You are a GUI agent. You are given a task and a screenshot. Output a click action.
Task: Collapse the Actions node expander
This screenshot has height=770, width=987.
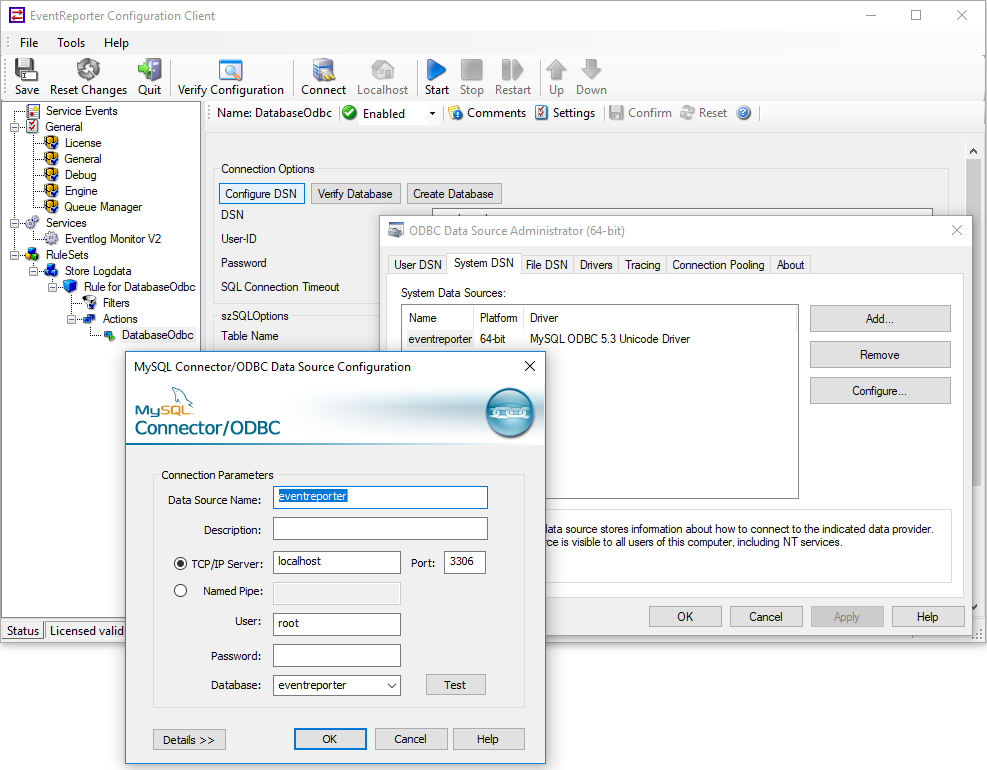[71, 319]
